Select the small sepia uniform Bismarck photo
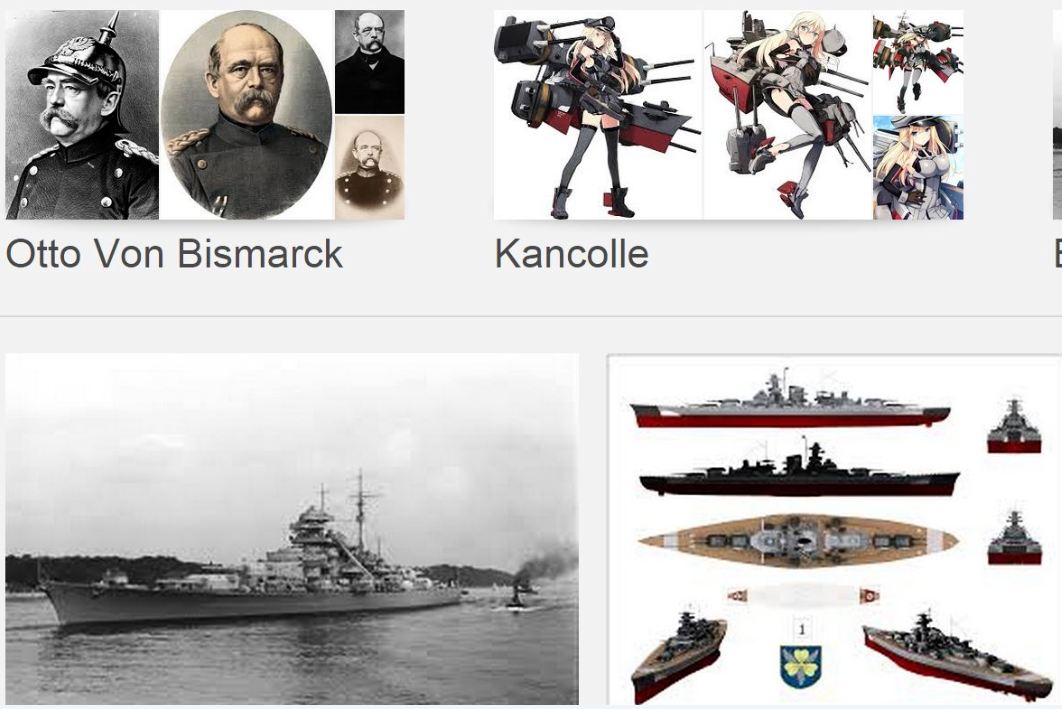 pyautogui.click(x=370, y=168)
